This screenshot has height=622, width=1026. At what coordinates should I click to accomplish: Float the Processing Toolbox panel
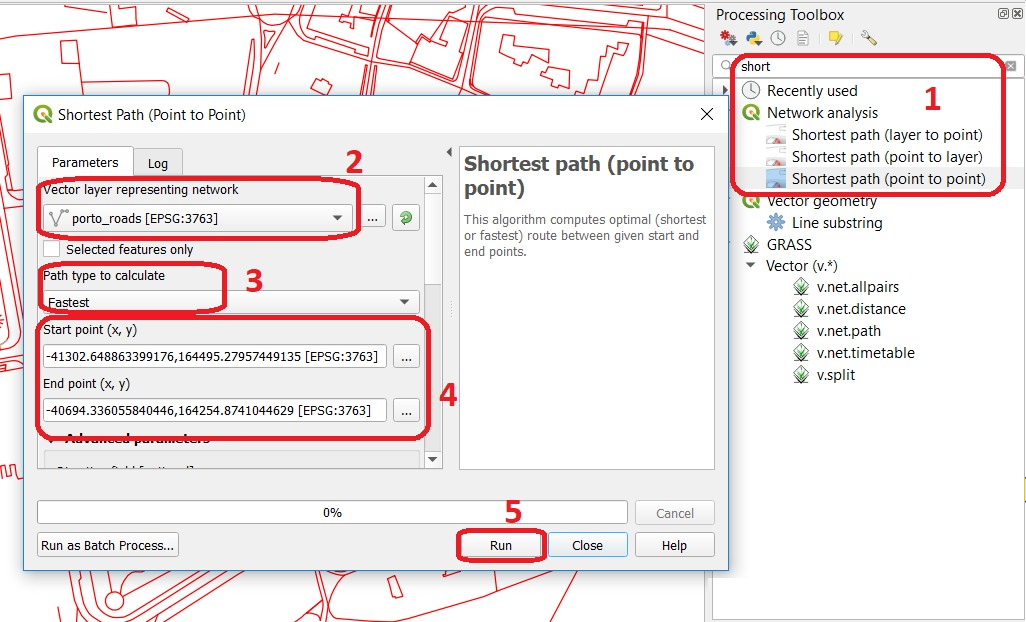tap(1003, 14)
